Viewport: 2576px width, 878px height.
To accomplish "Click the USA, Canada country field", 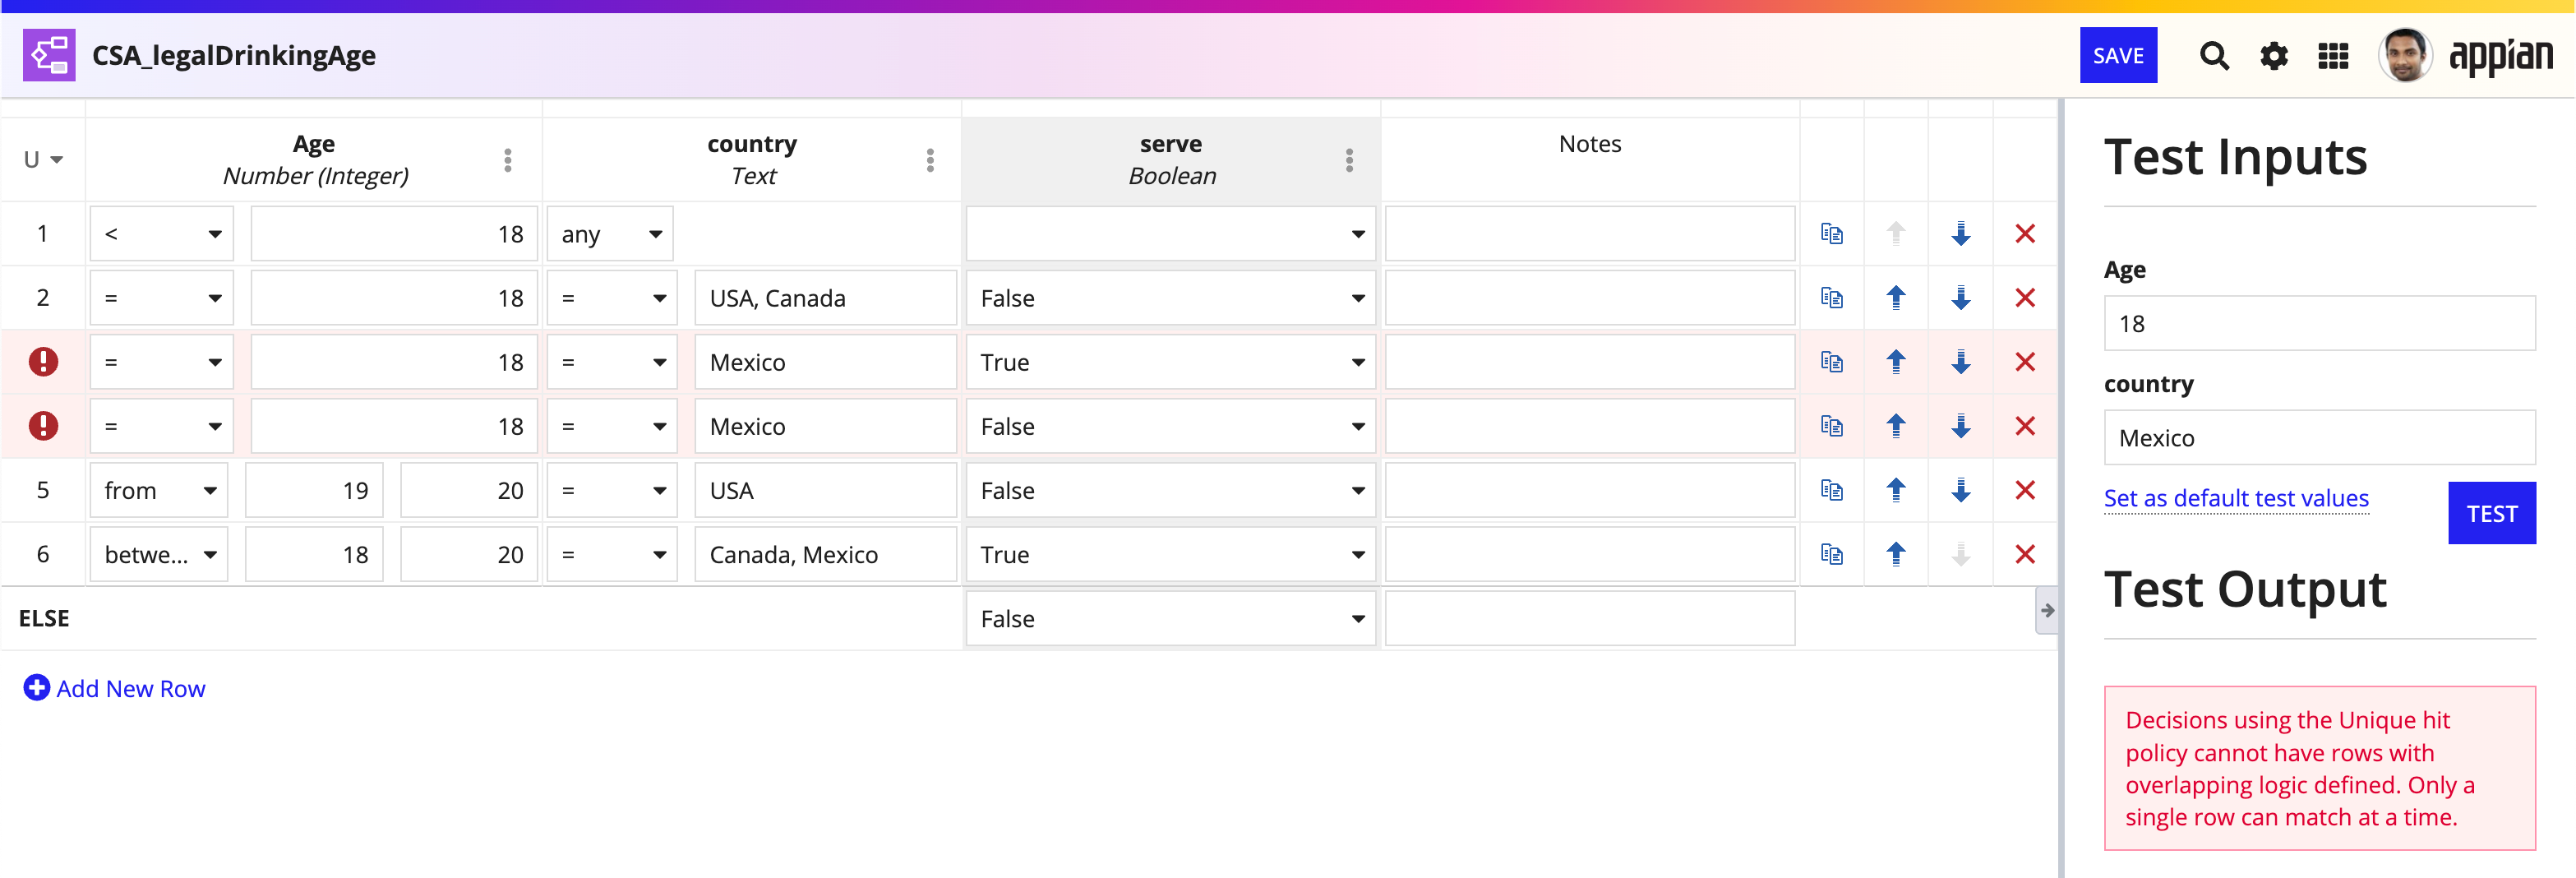I will [825, 298].
